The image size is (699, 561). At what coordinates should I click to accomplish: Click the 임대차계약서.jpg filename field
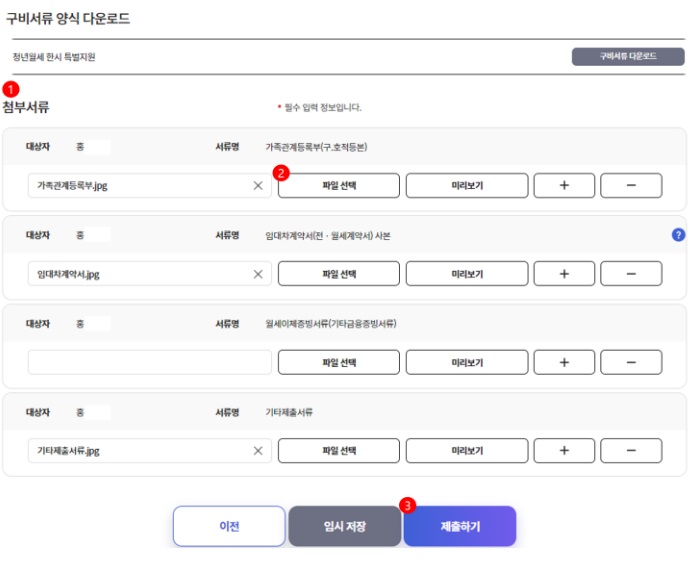tap(150, 274)
